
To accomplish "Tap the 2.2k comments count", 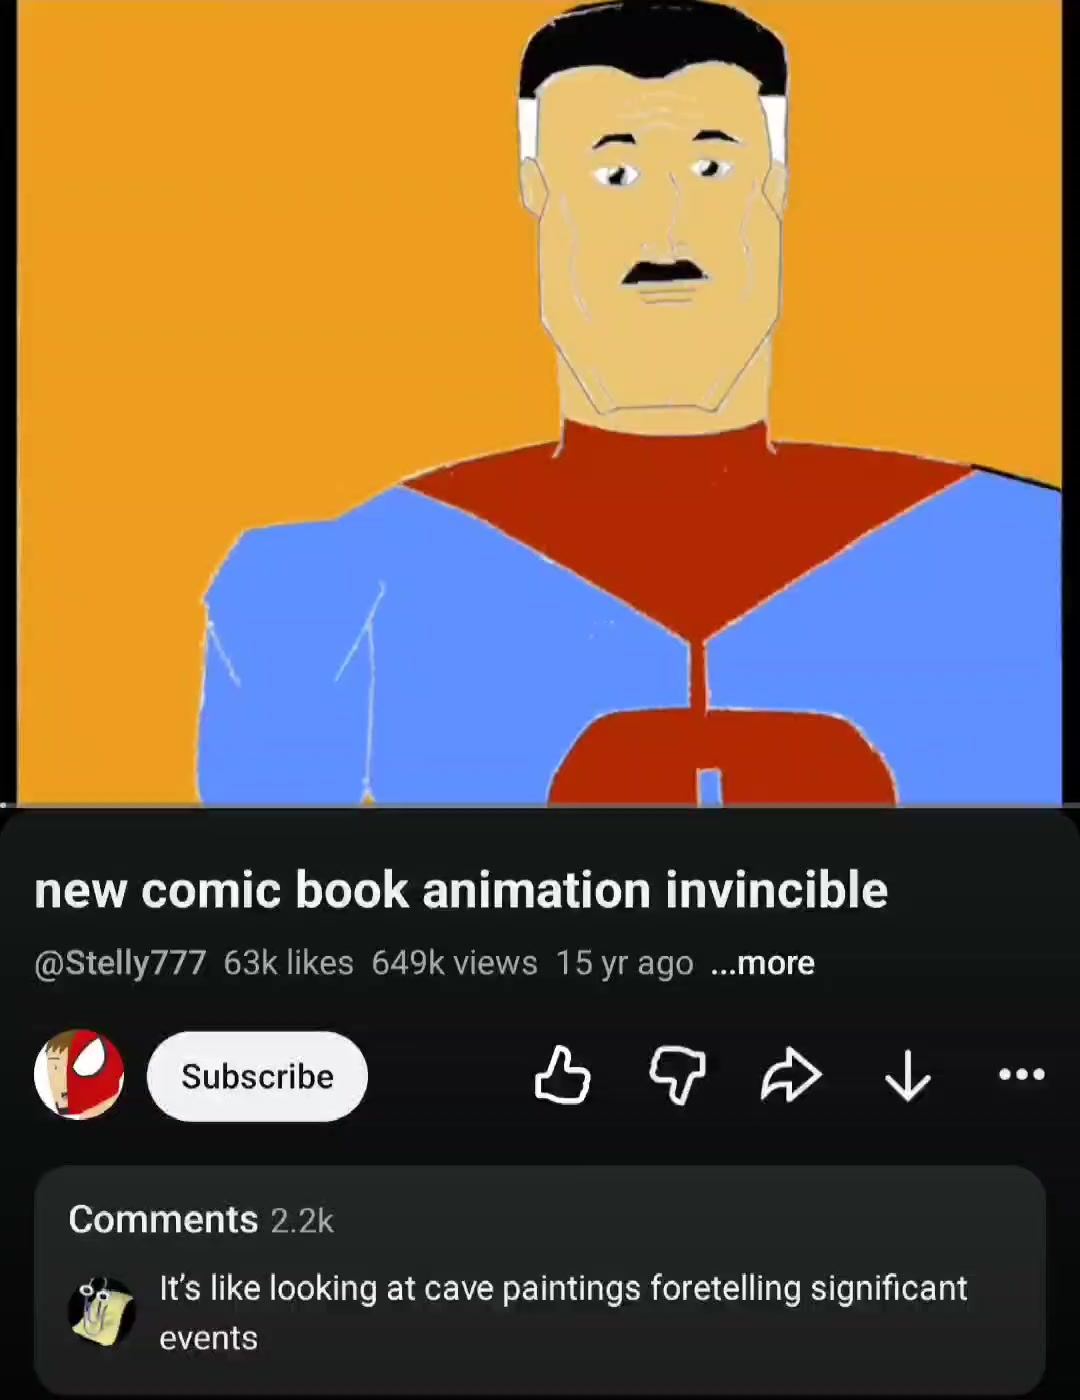I will tap(302, 1221).
